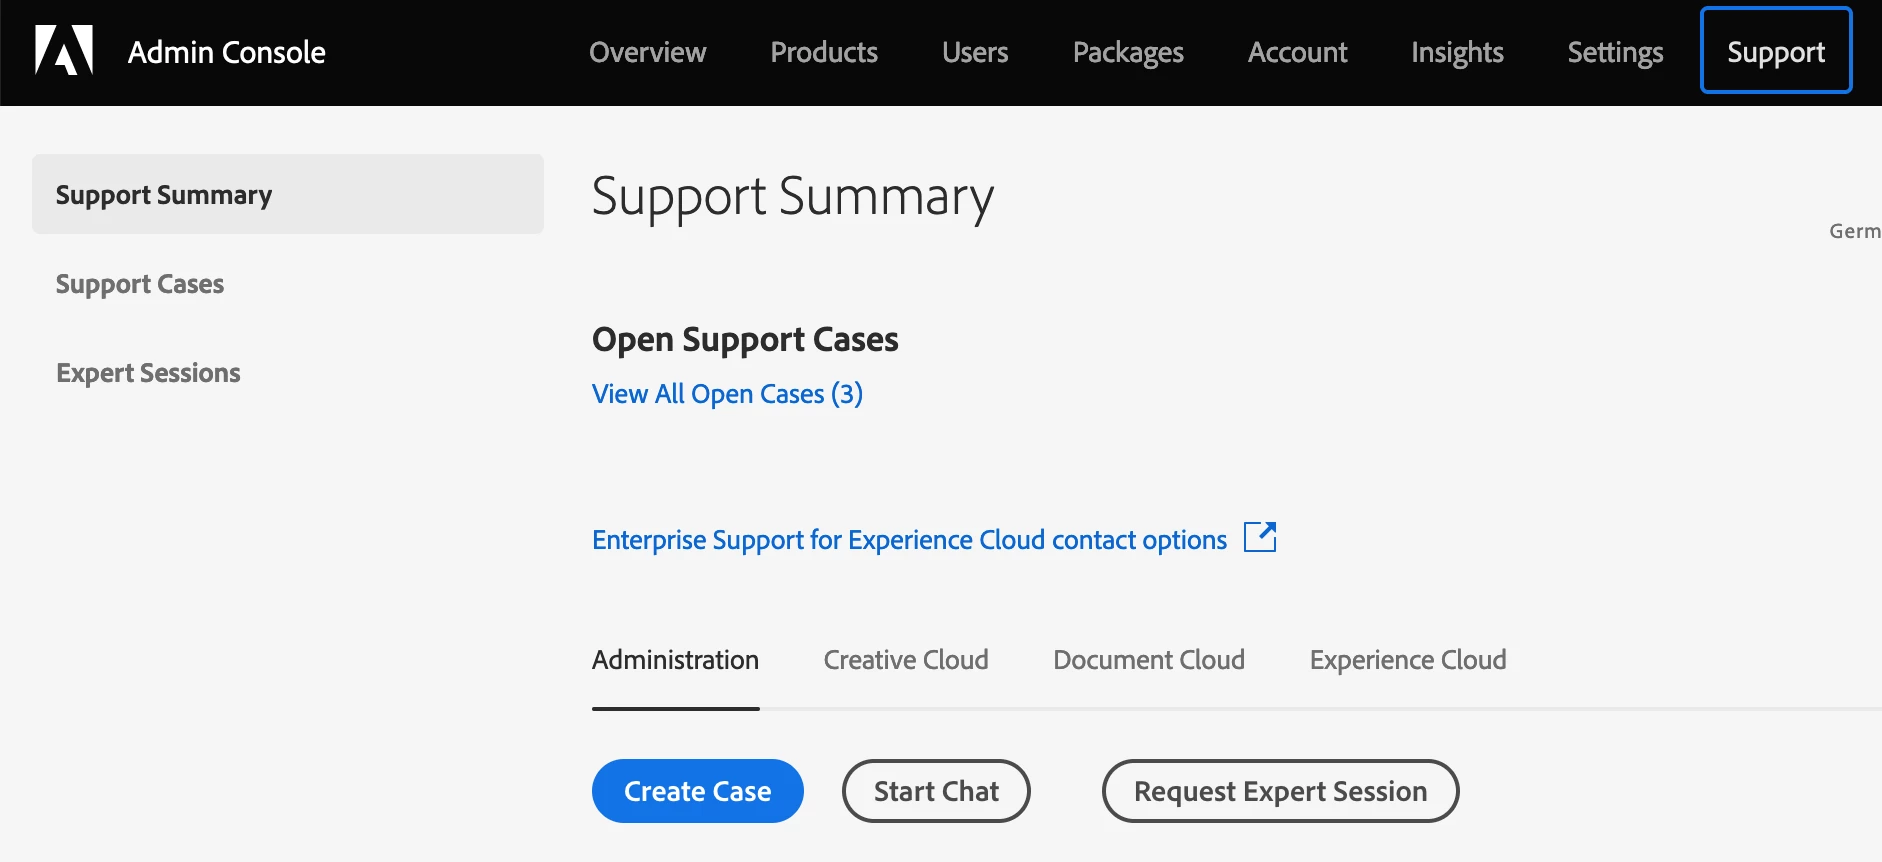The width and height of the screenshot is (1882, 862).
Task: Click the Adobe logo icon
Action: [x=64, y=50]
